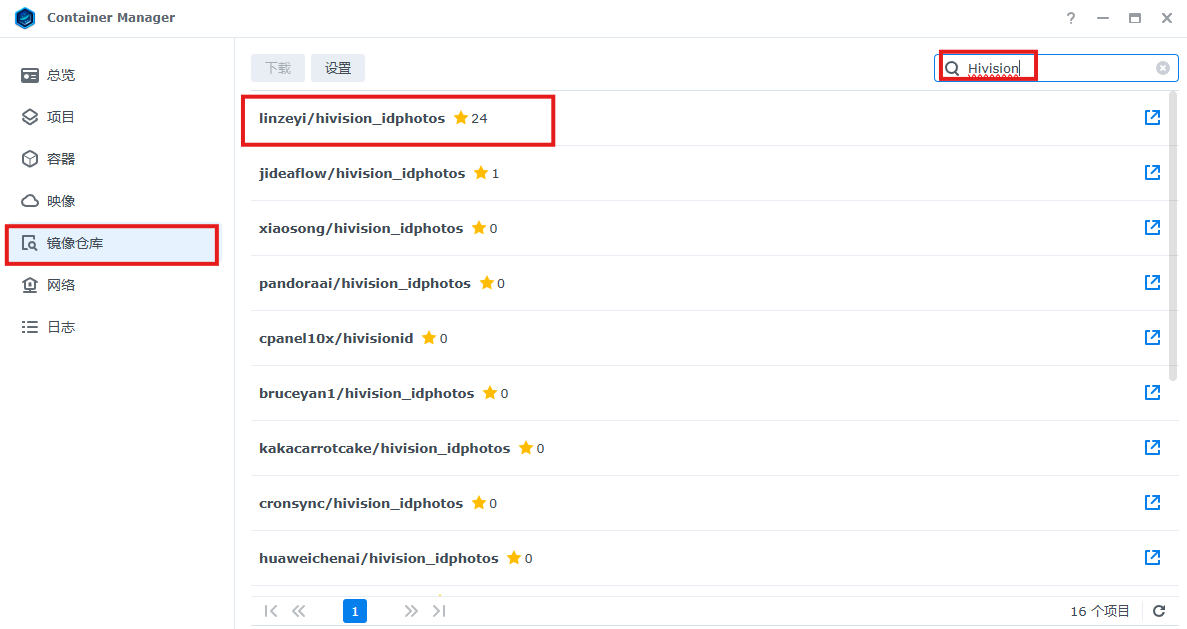Click the refresh icon in footer
1187x629 pixels.
[1159, 611]
